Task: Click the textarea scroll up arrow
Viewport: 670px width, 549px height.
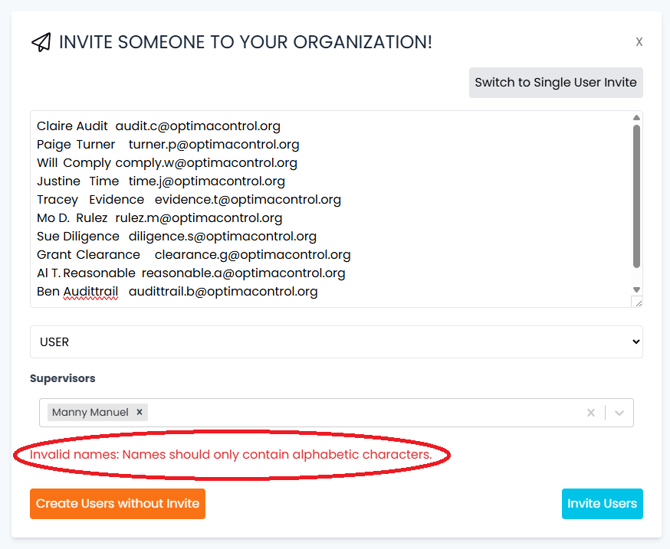Action: point(636,117)
